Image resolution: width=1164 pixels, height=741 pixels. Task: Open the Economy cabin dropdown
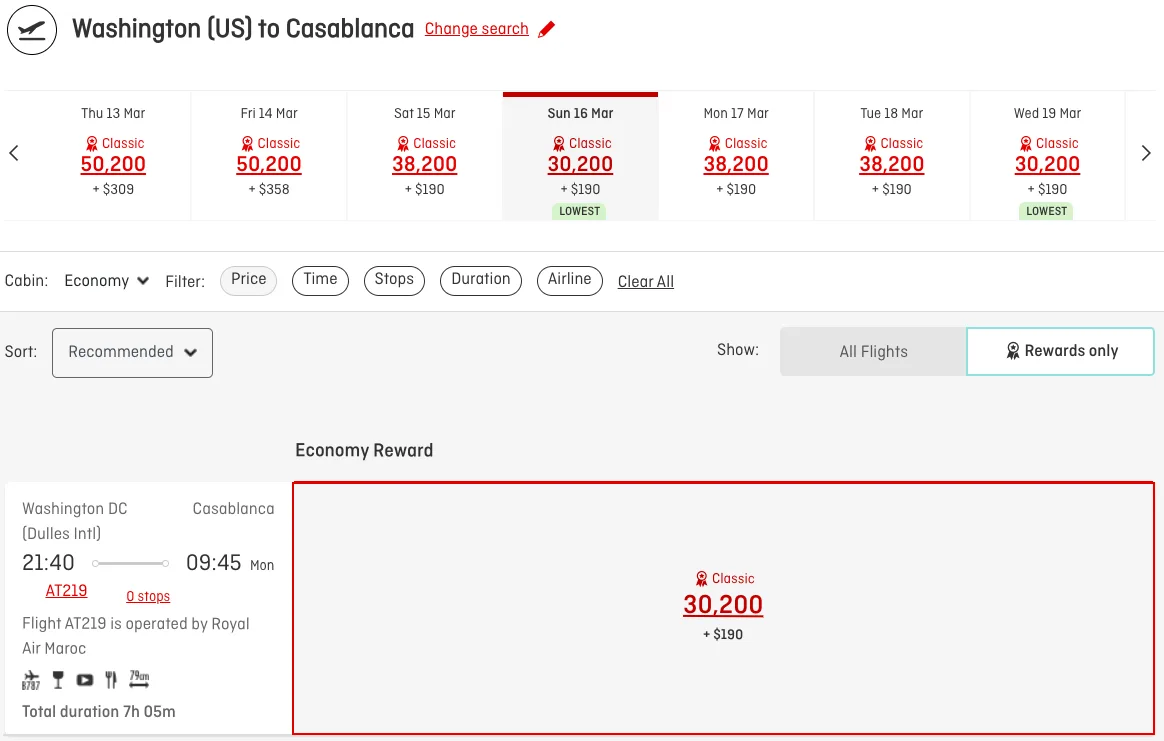point(107,281)
